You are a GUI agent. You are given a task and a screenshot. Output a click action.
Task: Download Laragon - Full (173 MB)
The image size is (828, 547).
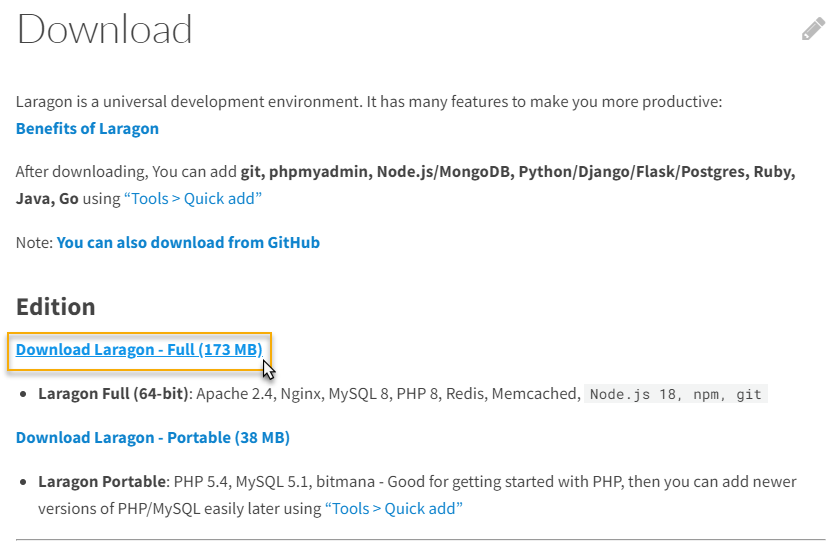[x=139, y=350]
